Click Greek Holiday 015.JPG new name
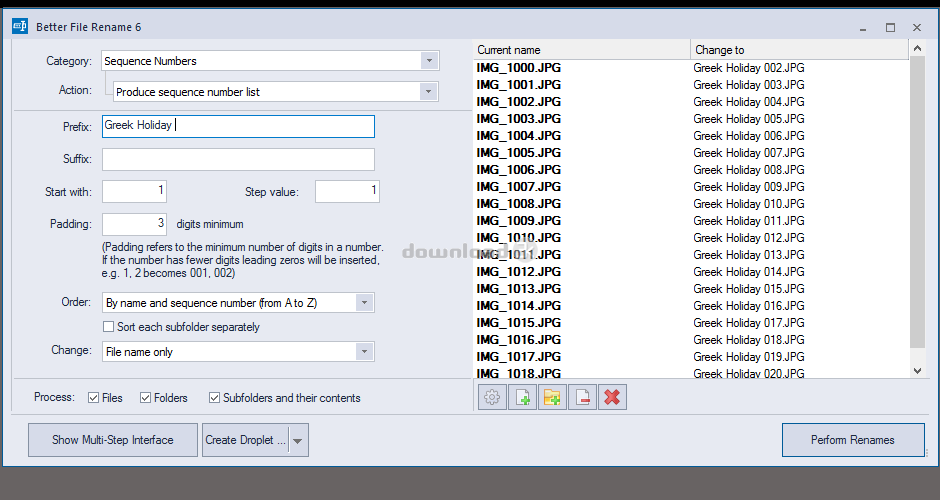Viewport: 940px width, 500px height. point(749,288)
